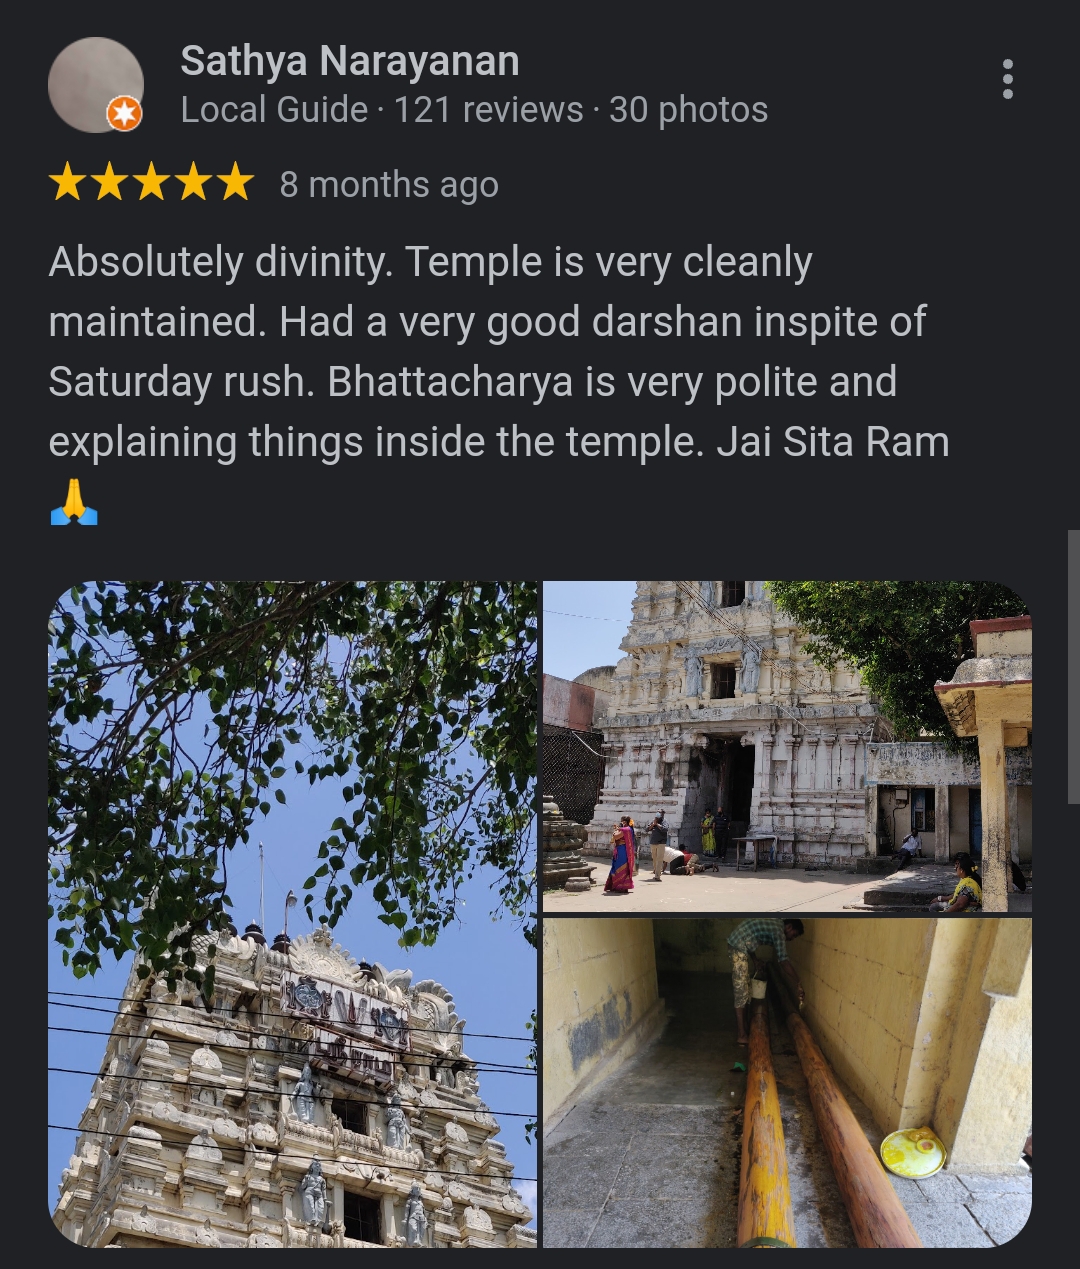Tap the yellow plate in corridor photo
Image resolution: width=1080 pixels, height=1269 pixels.
913,1152
